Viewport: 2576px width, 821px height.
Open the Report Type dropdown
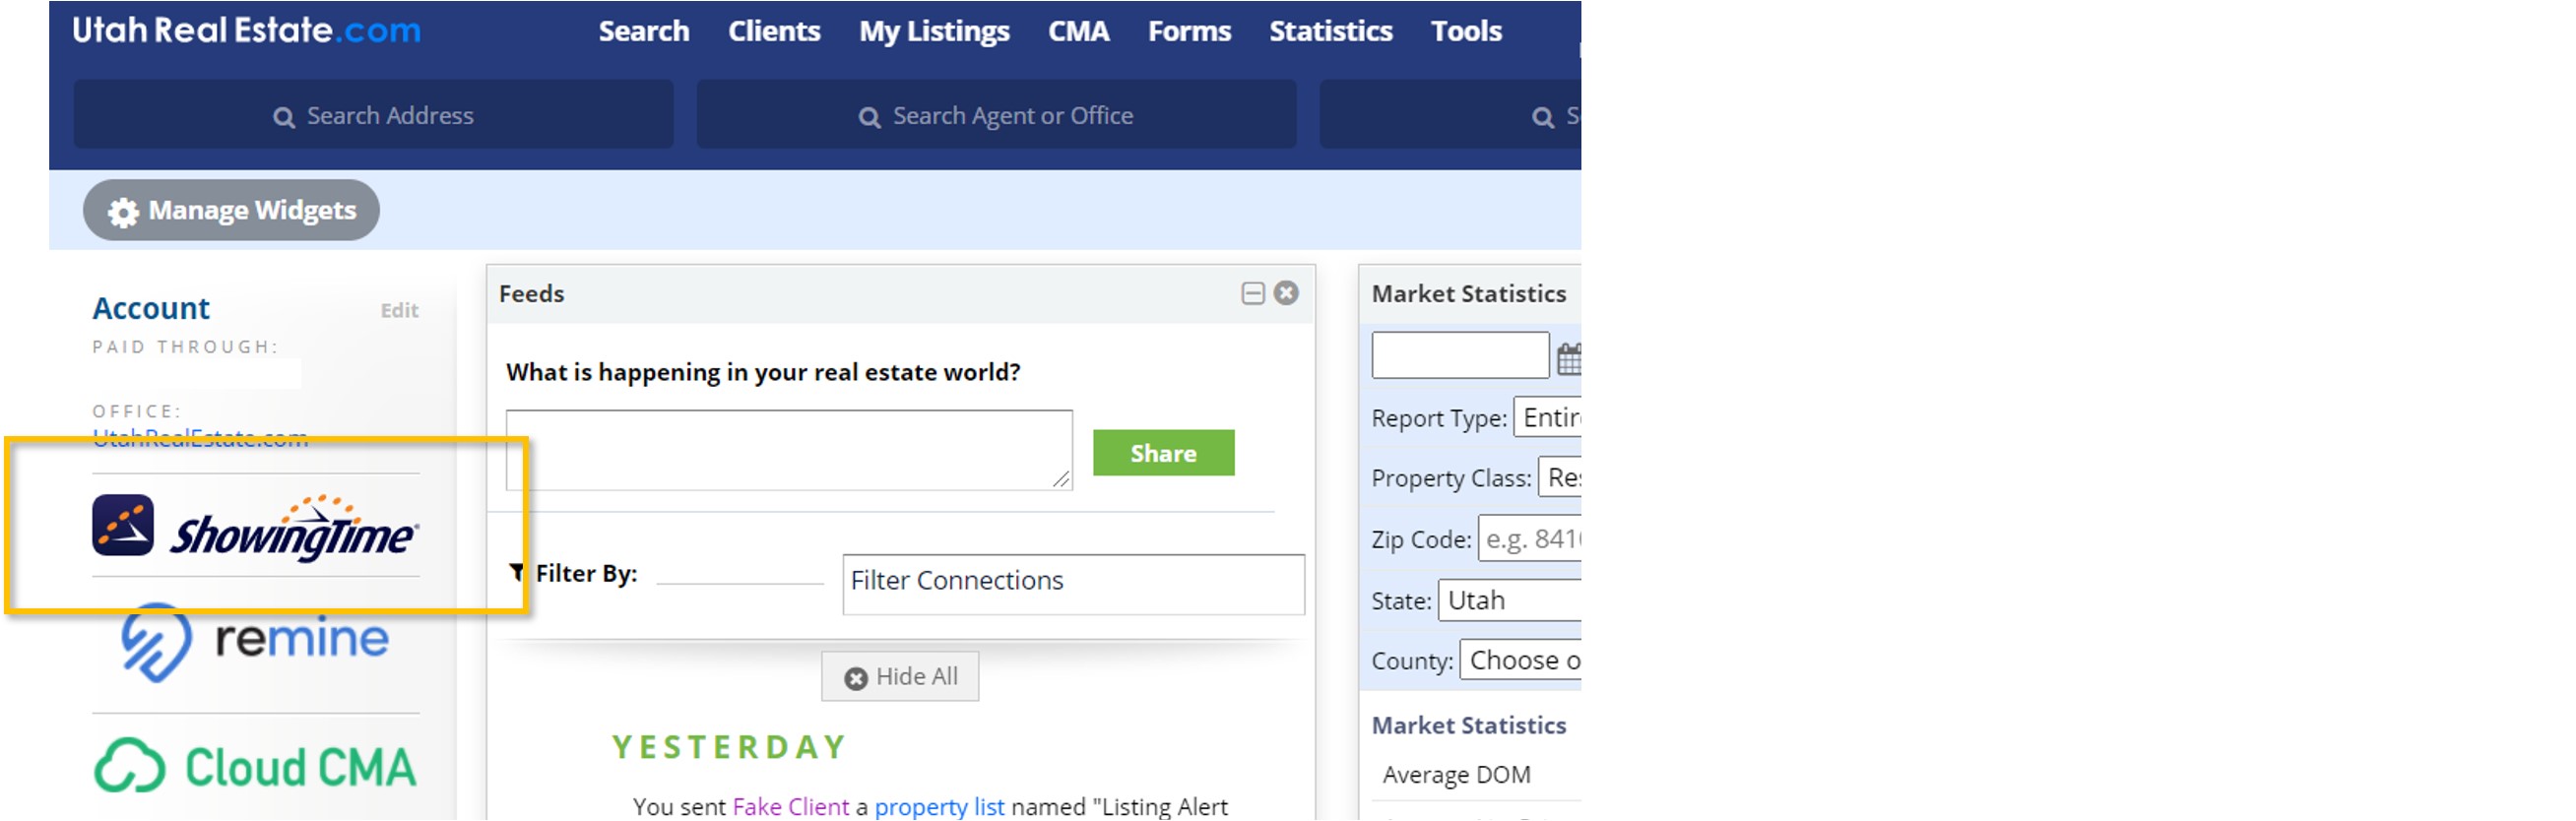tap(1549, 417)
